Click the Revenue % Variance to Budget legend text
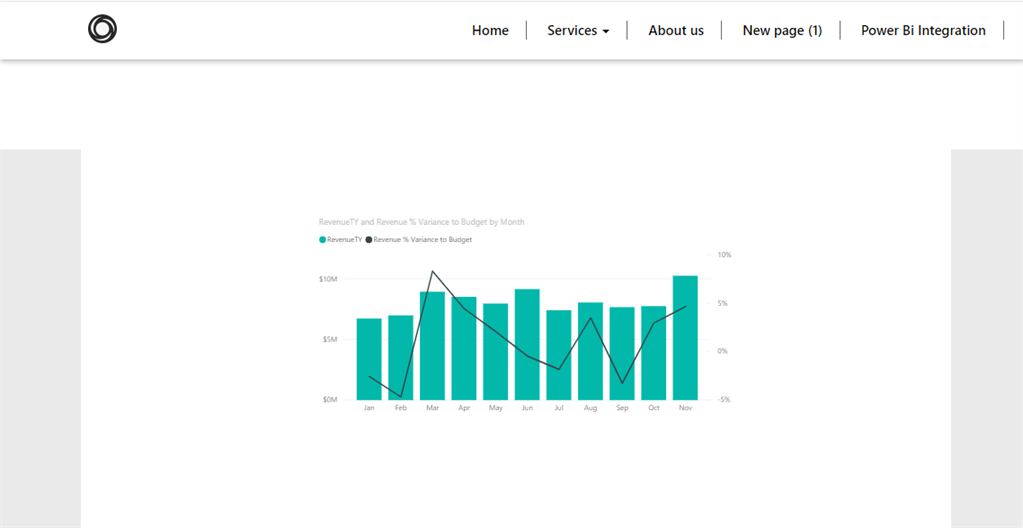1023x528 pixels. pos(422,240)
